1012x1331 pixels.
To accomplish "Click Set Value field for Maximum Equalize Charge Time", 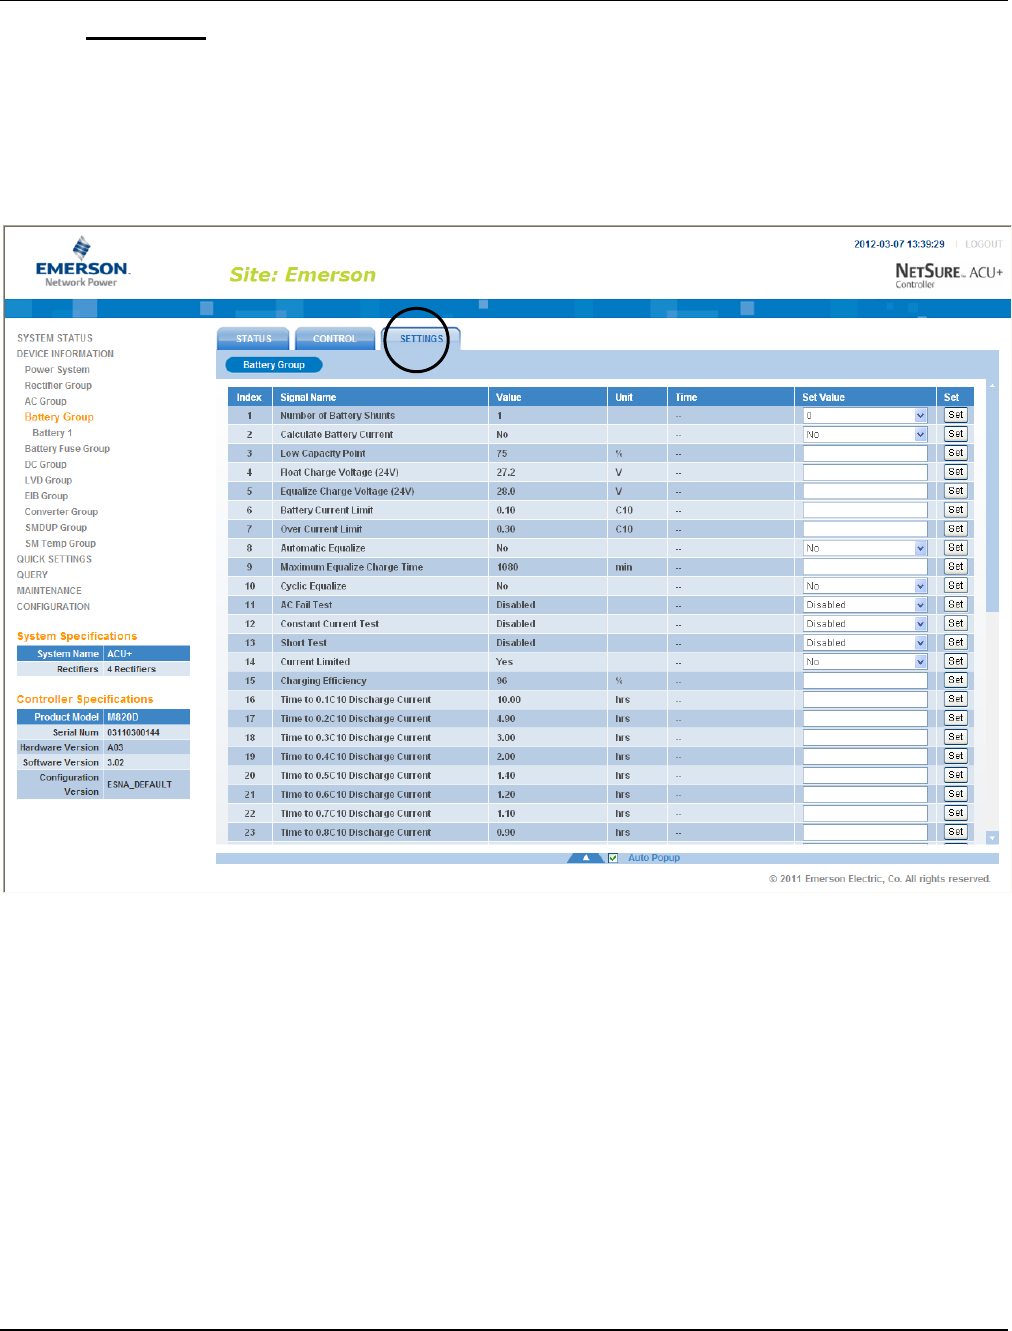I will pyautogui.click(x=865, y=567).
